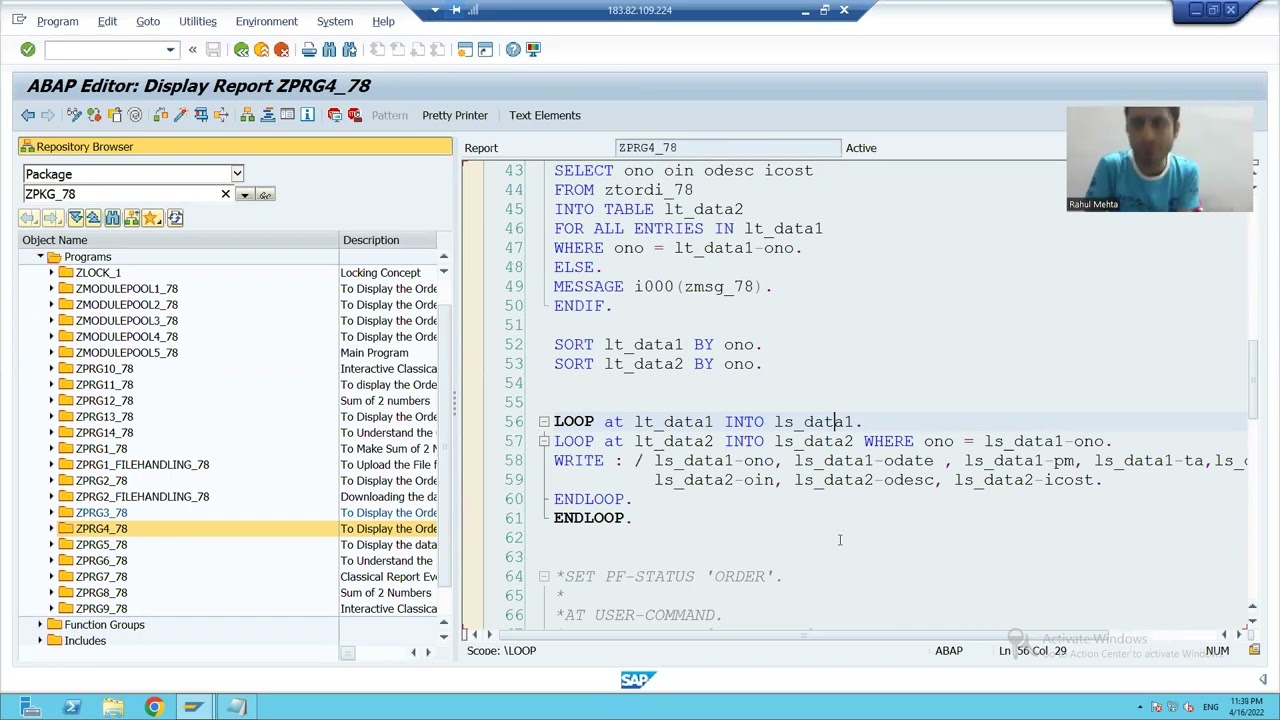Collapse the LOOP block at line 57
Screen dimensions: 1280x720
[543, 441]
